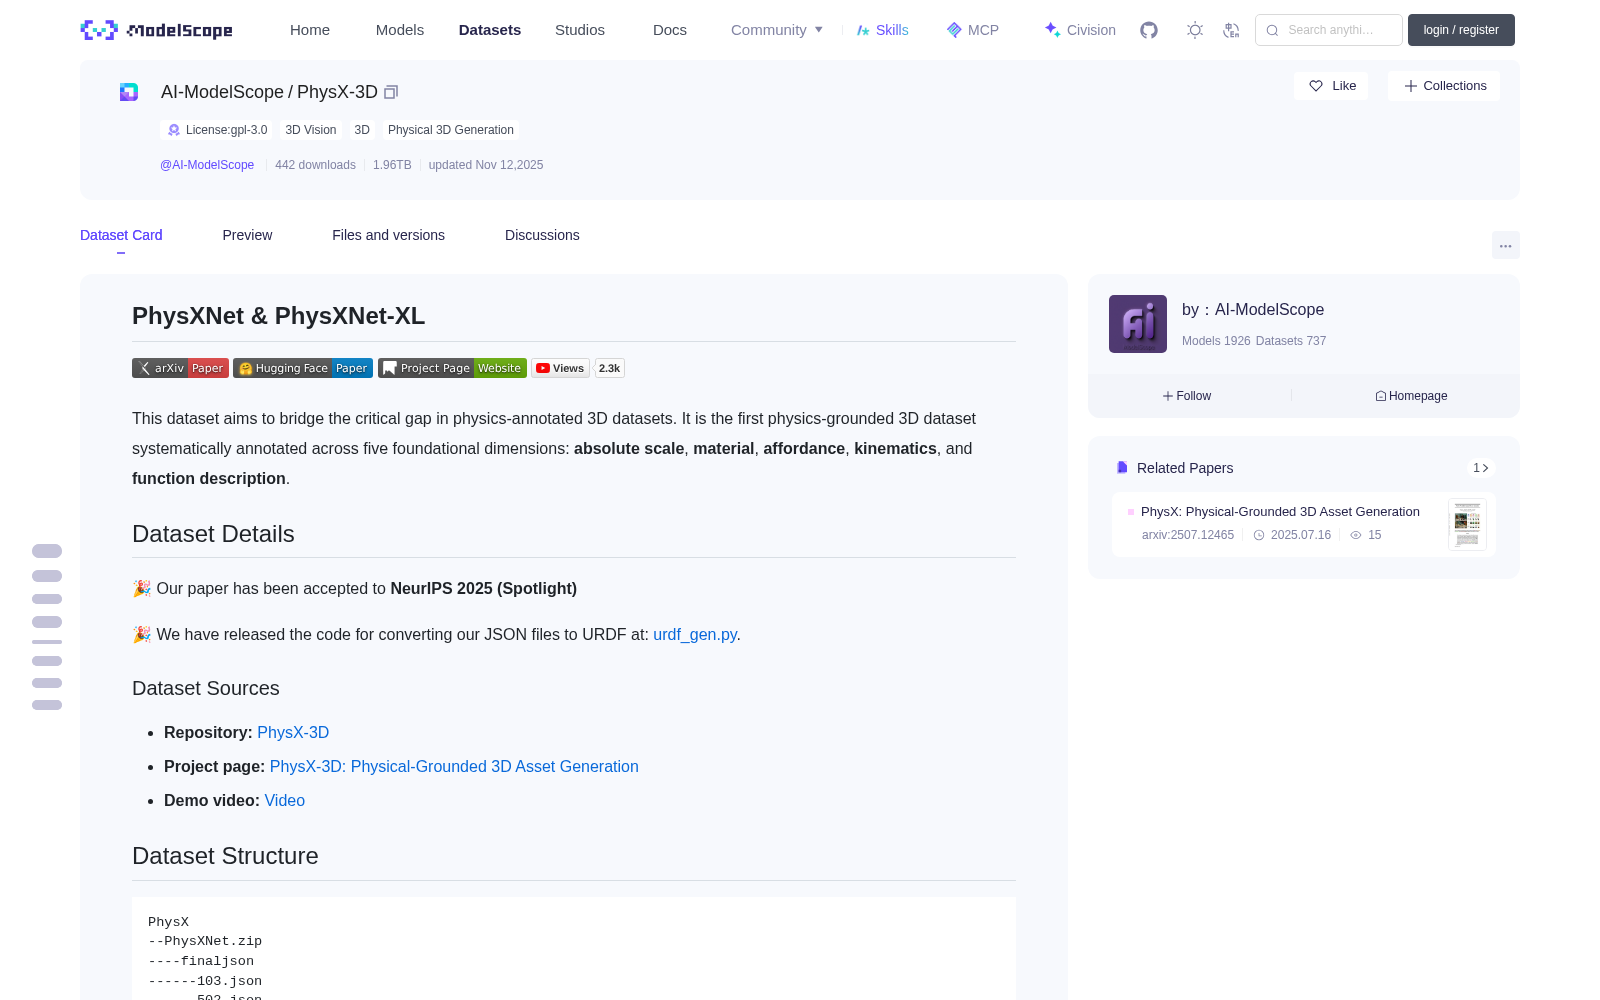Open PhysX: Physical-Grounded 3D Asset Generation paper
Image resolution: width=1600 pixels, height=1000 pixels.
[x=1280, y=511]
